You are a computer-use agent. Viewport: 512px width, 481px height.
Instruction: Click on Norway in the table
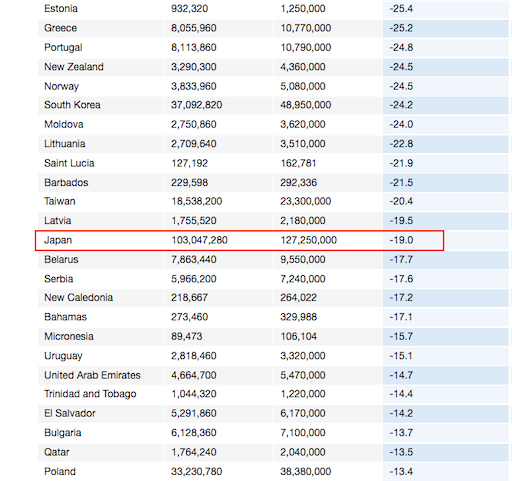click(x=61, y=86)
